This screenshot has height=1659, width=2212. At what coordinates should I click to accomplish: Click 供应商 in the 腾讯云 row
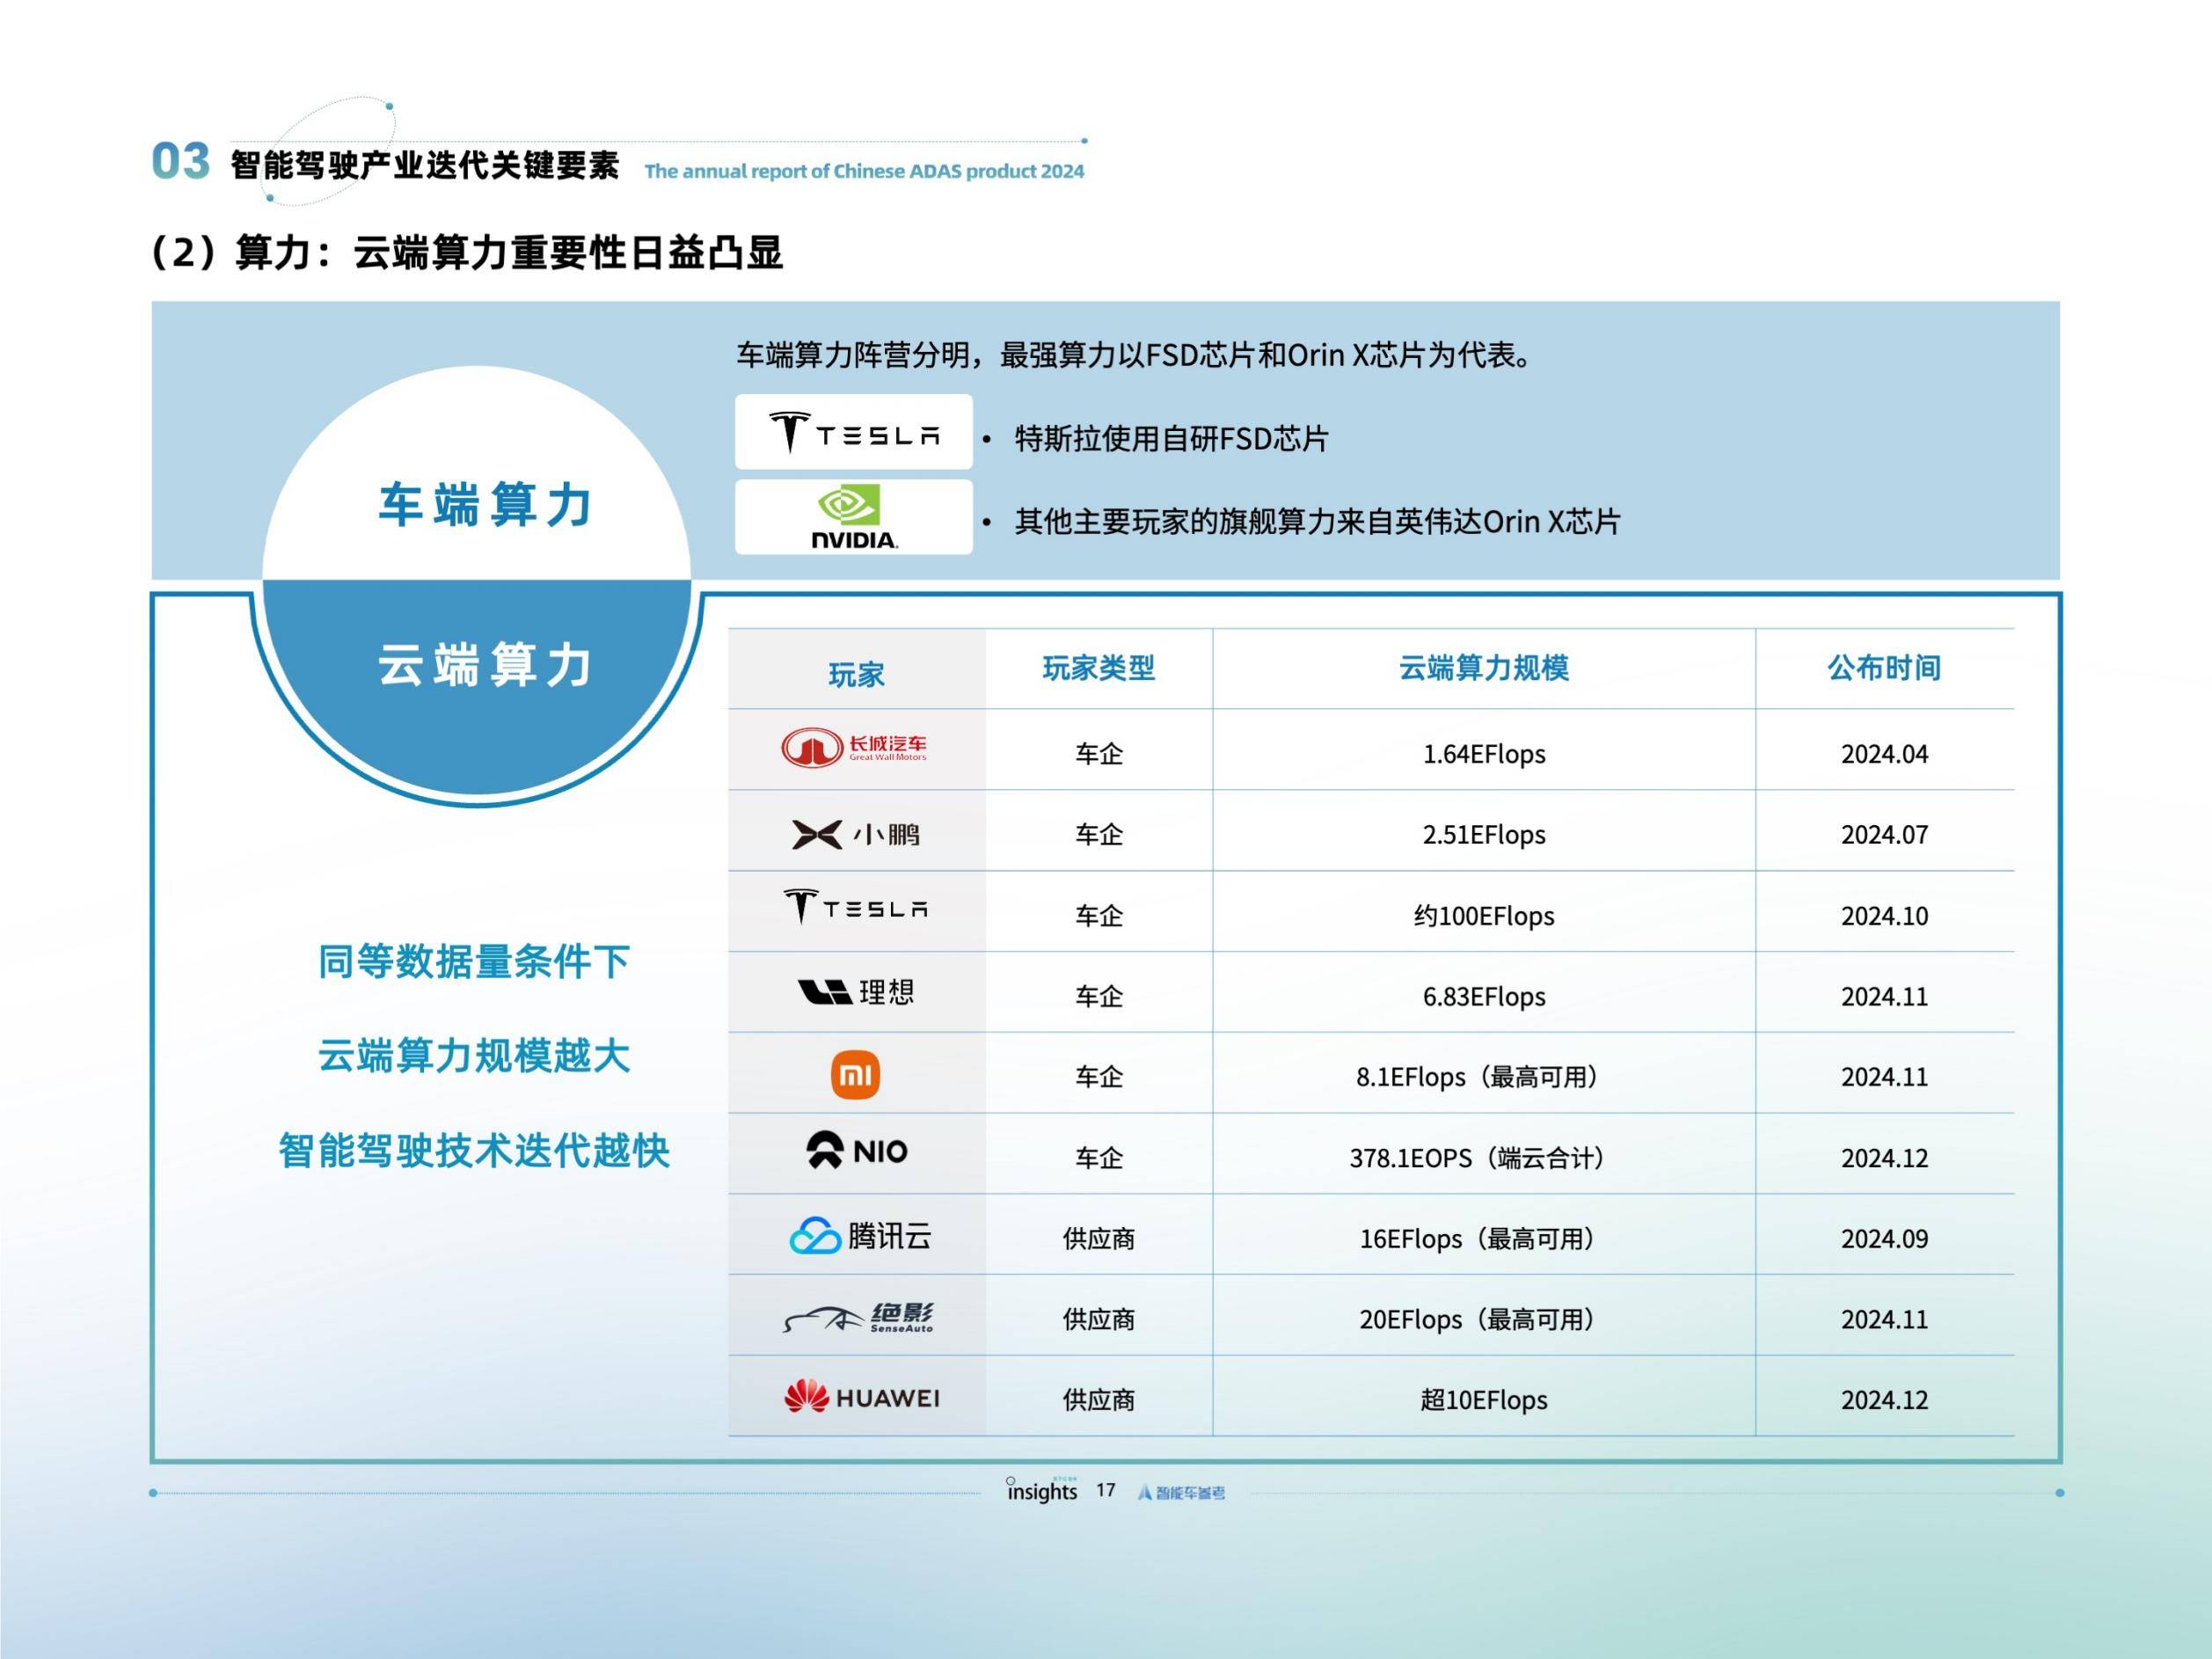[1098, 1239]
